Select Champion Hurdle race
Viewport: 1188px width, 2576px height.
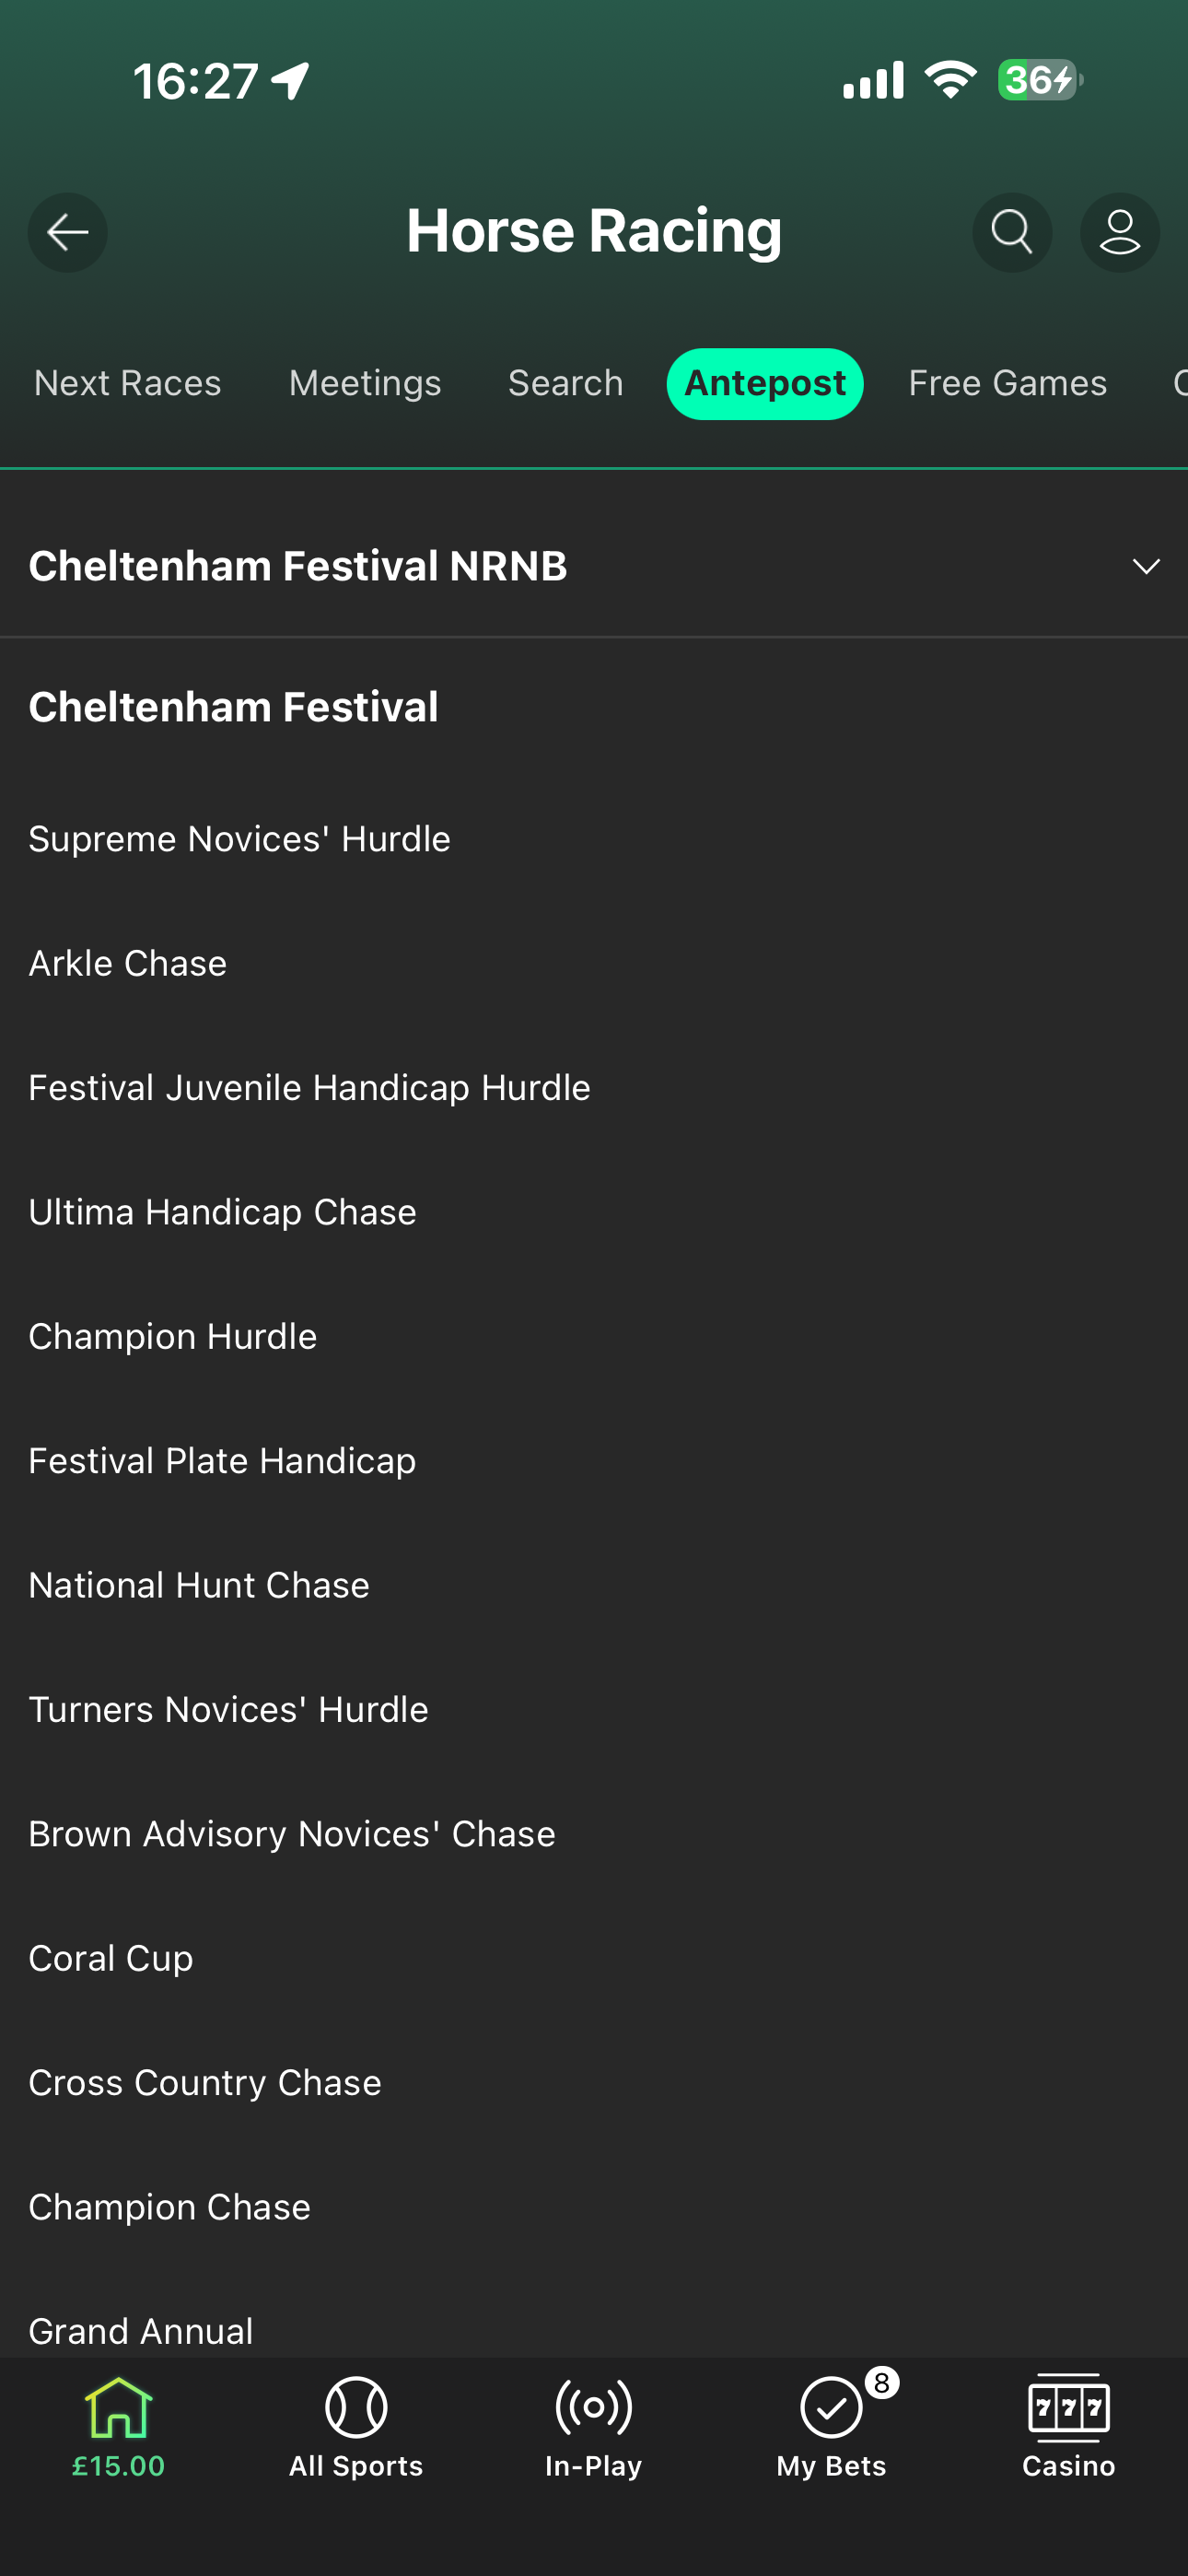pyautogui.click(x=173, y=1336)
